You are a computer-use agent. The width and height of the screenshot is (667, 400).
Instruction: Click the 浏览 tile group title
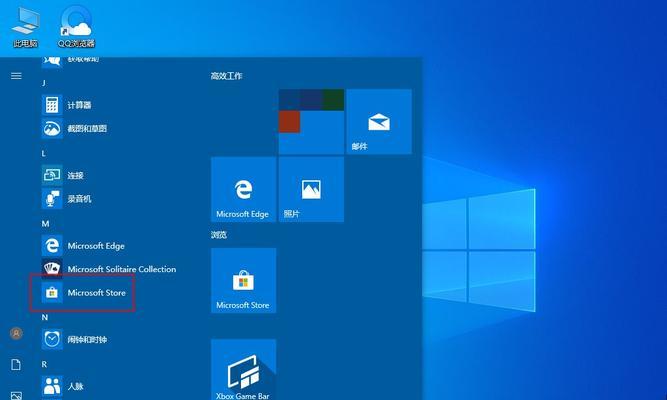point(219,234)
